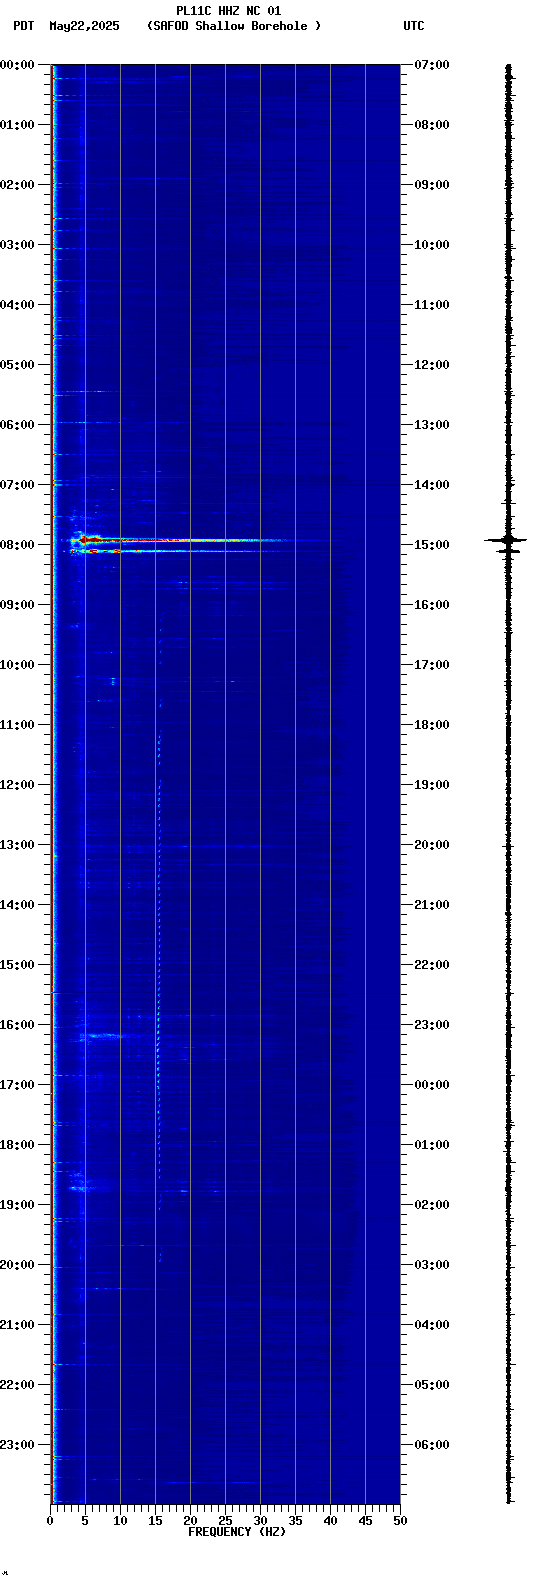Click the 'PDT' timezone label
552x1584 pixels.
point(23,26)
